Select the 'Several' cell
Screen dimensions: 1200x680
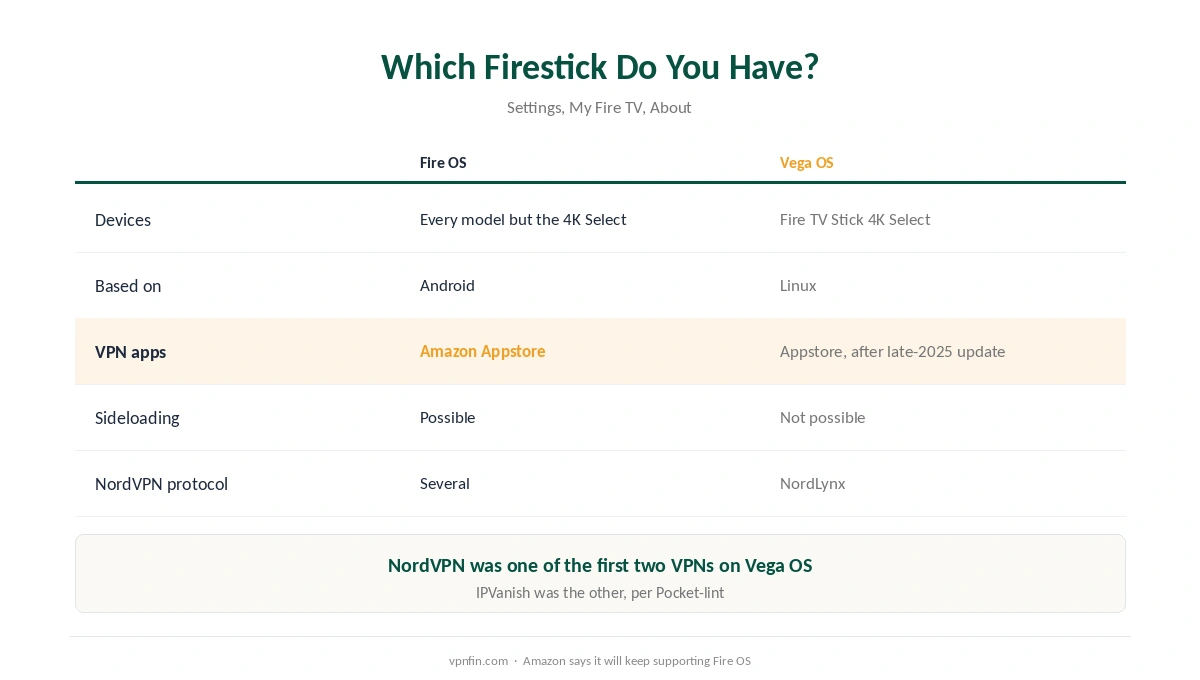click(x=444, y=484)
